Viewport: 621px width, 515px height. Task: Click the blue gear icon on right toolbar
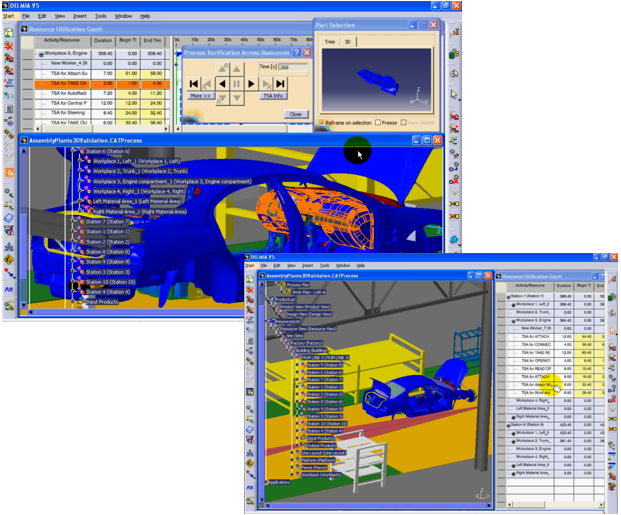(x=454, y=239)
